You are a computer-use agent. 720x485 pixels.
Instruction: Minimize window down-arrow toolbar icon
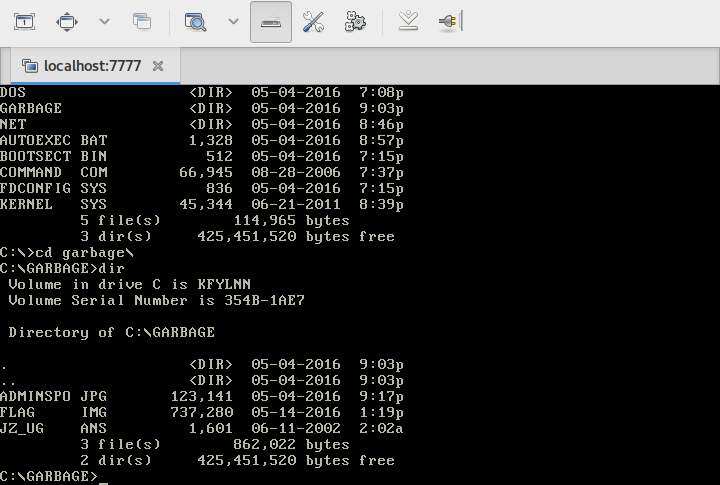[408, 22]
